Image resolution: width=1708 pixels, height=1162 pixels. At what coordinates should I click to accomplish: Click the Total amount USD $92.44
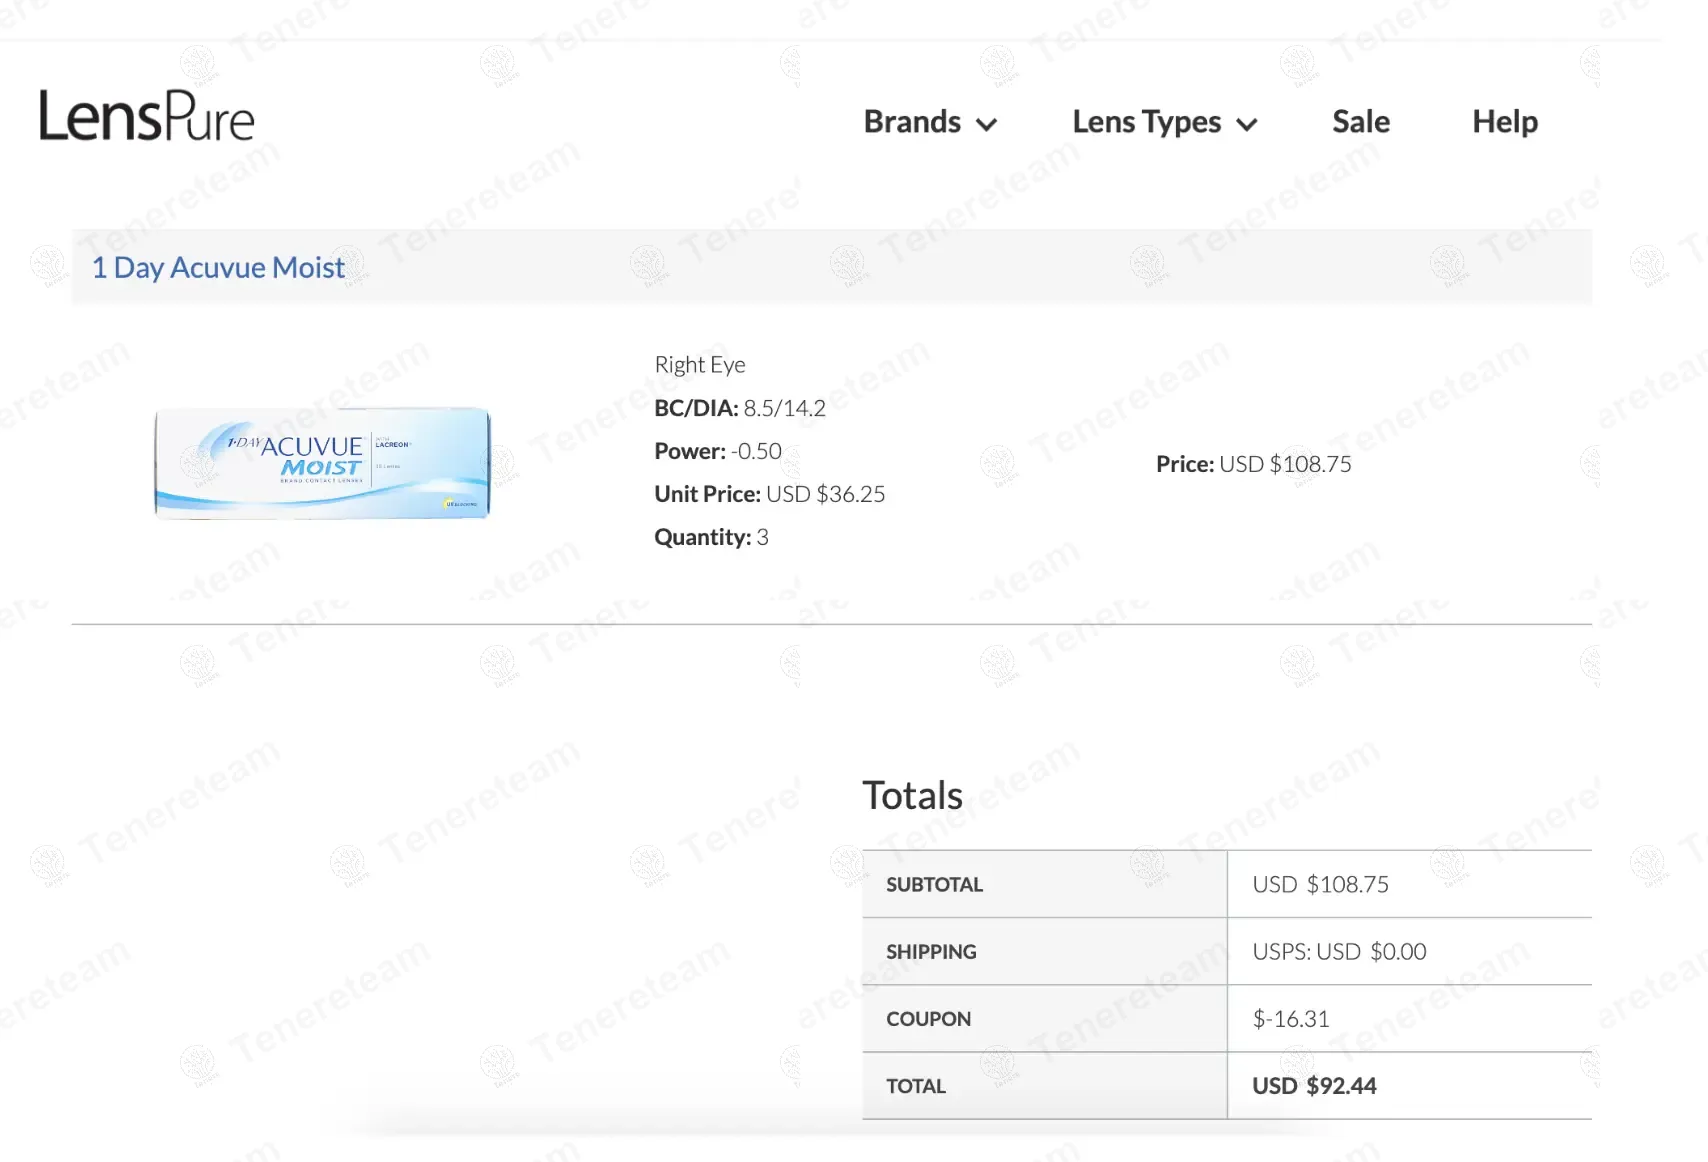[x=1314, y=1086]
